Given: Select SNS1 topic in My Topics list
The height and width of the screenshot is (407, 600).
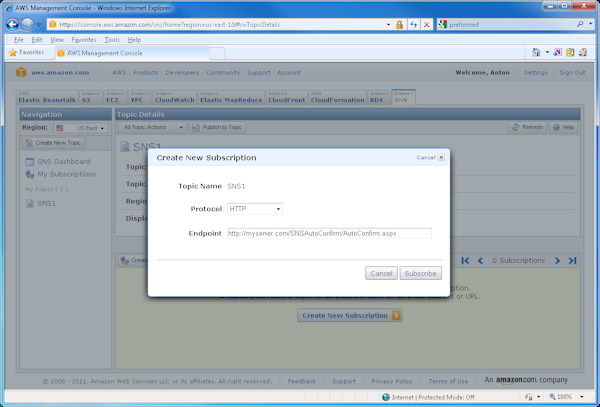Looking at the screenshot, I should pos(41,204).
